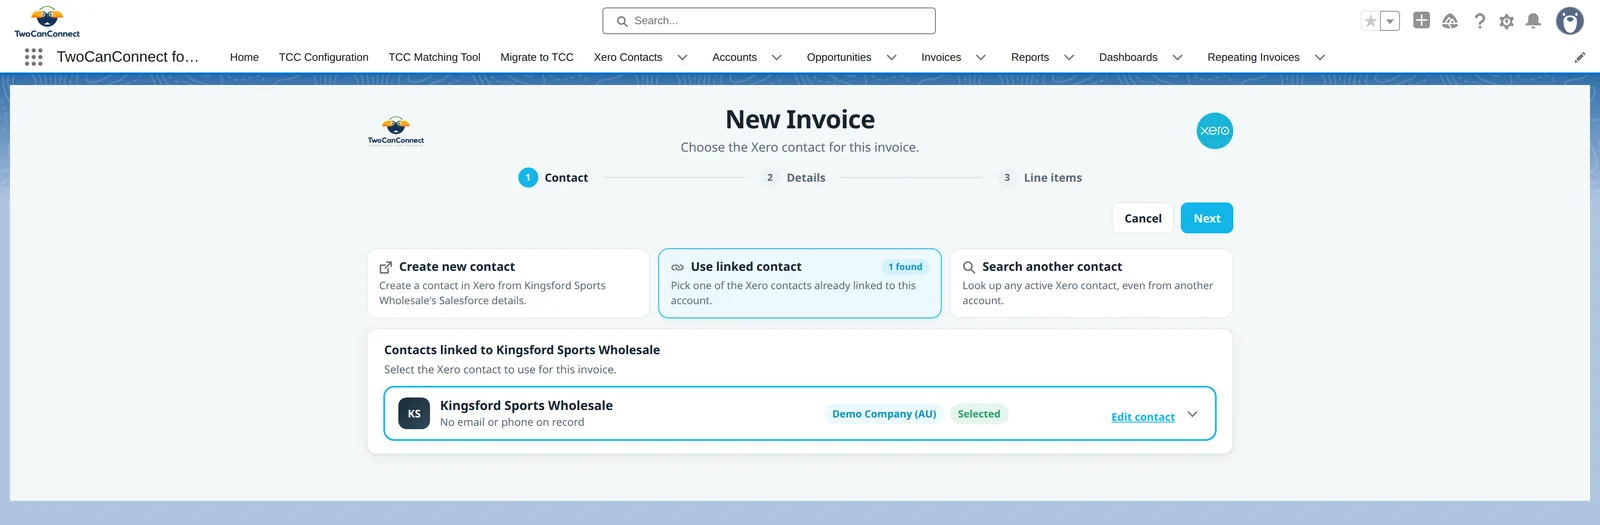Image resolution: width=1600 pixels, height=525 pixels.
Task: Open the Opportunities tab
Action: pyautogui.click(x=839, y=57)
